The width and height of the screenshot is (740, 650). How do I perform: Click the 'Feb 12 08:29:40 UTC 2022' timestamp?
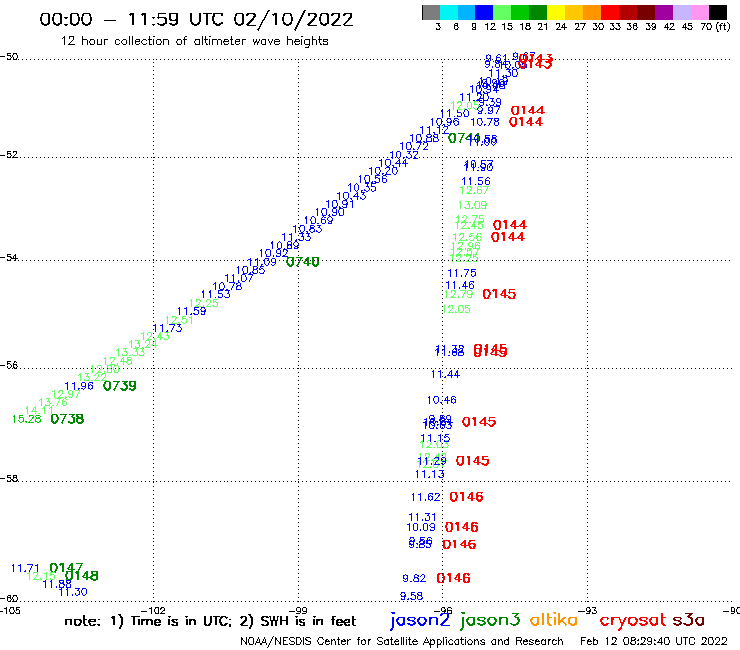coord(654,641)
